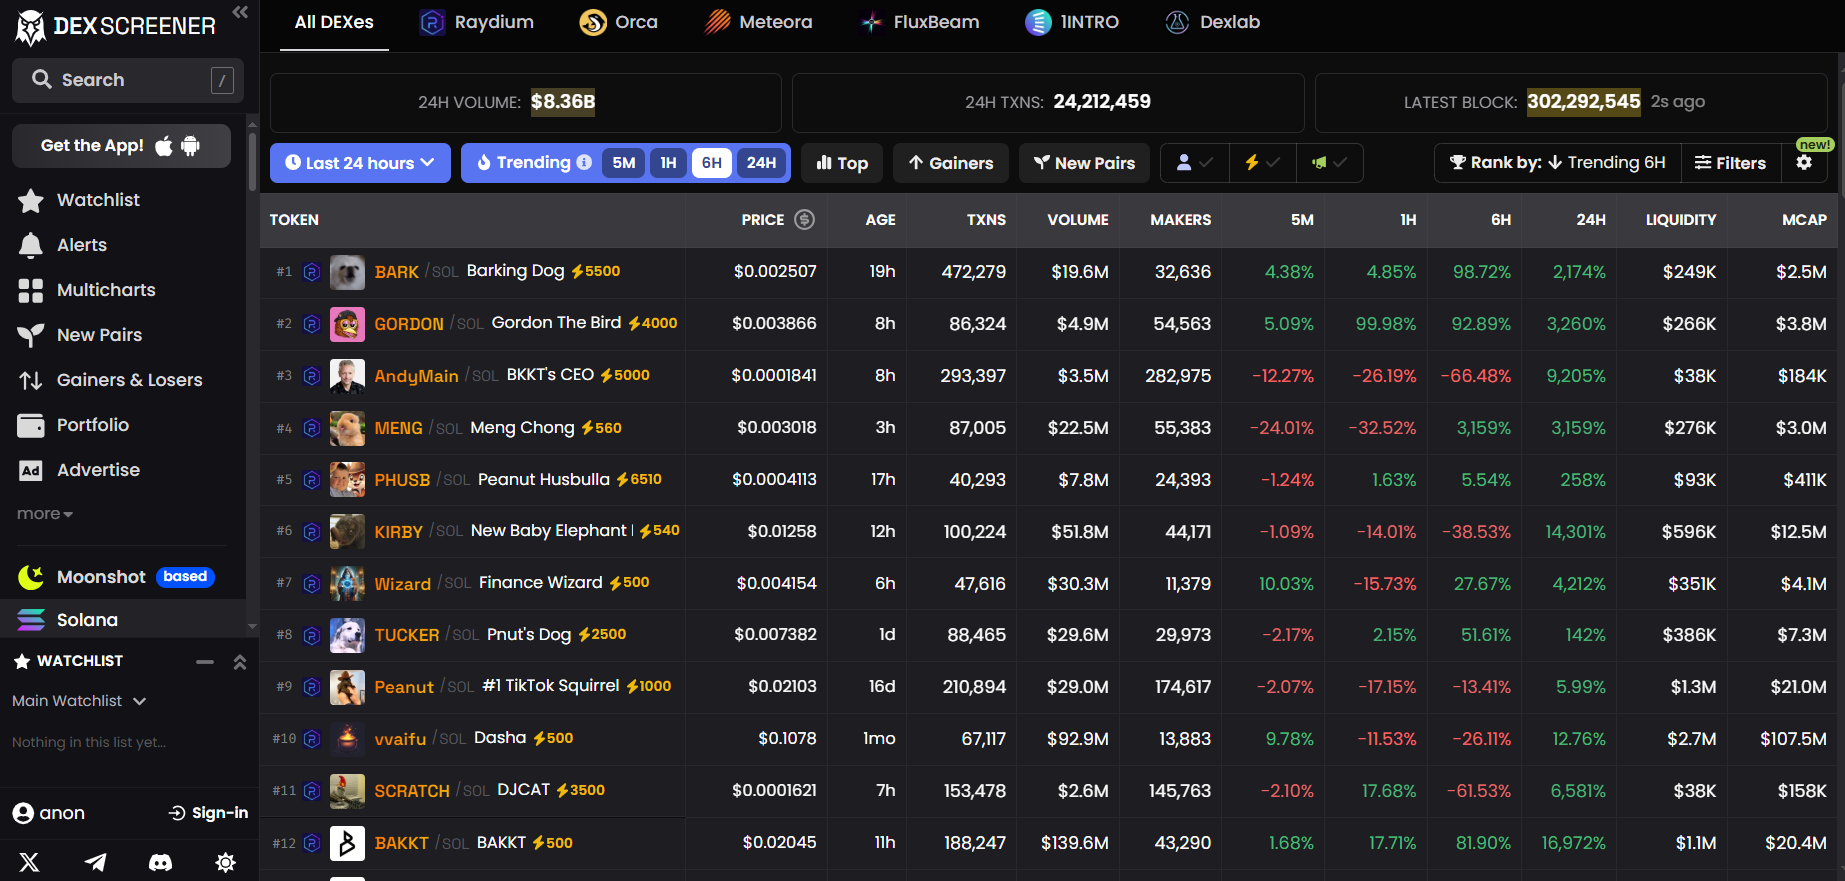
Task: Collapse watchlist panel chevrons icon
Action: 240,662
